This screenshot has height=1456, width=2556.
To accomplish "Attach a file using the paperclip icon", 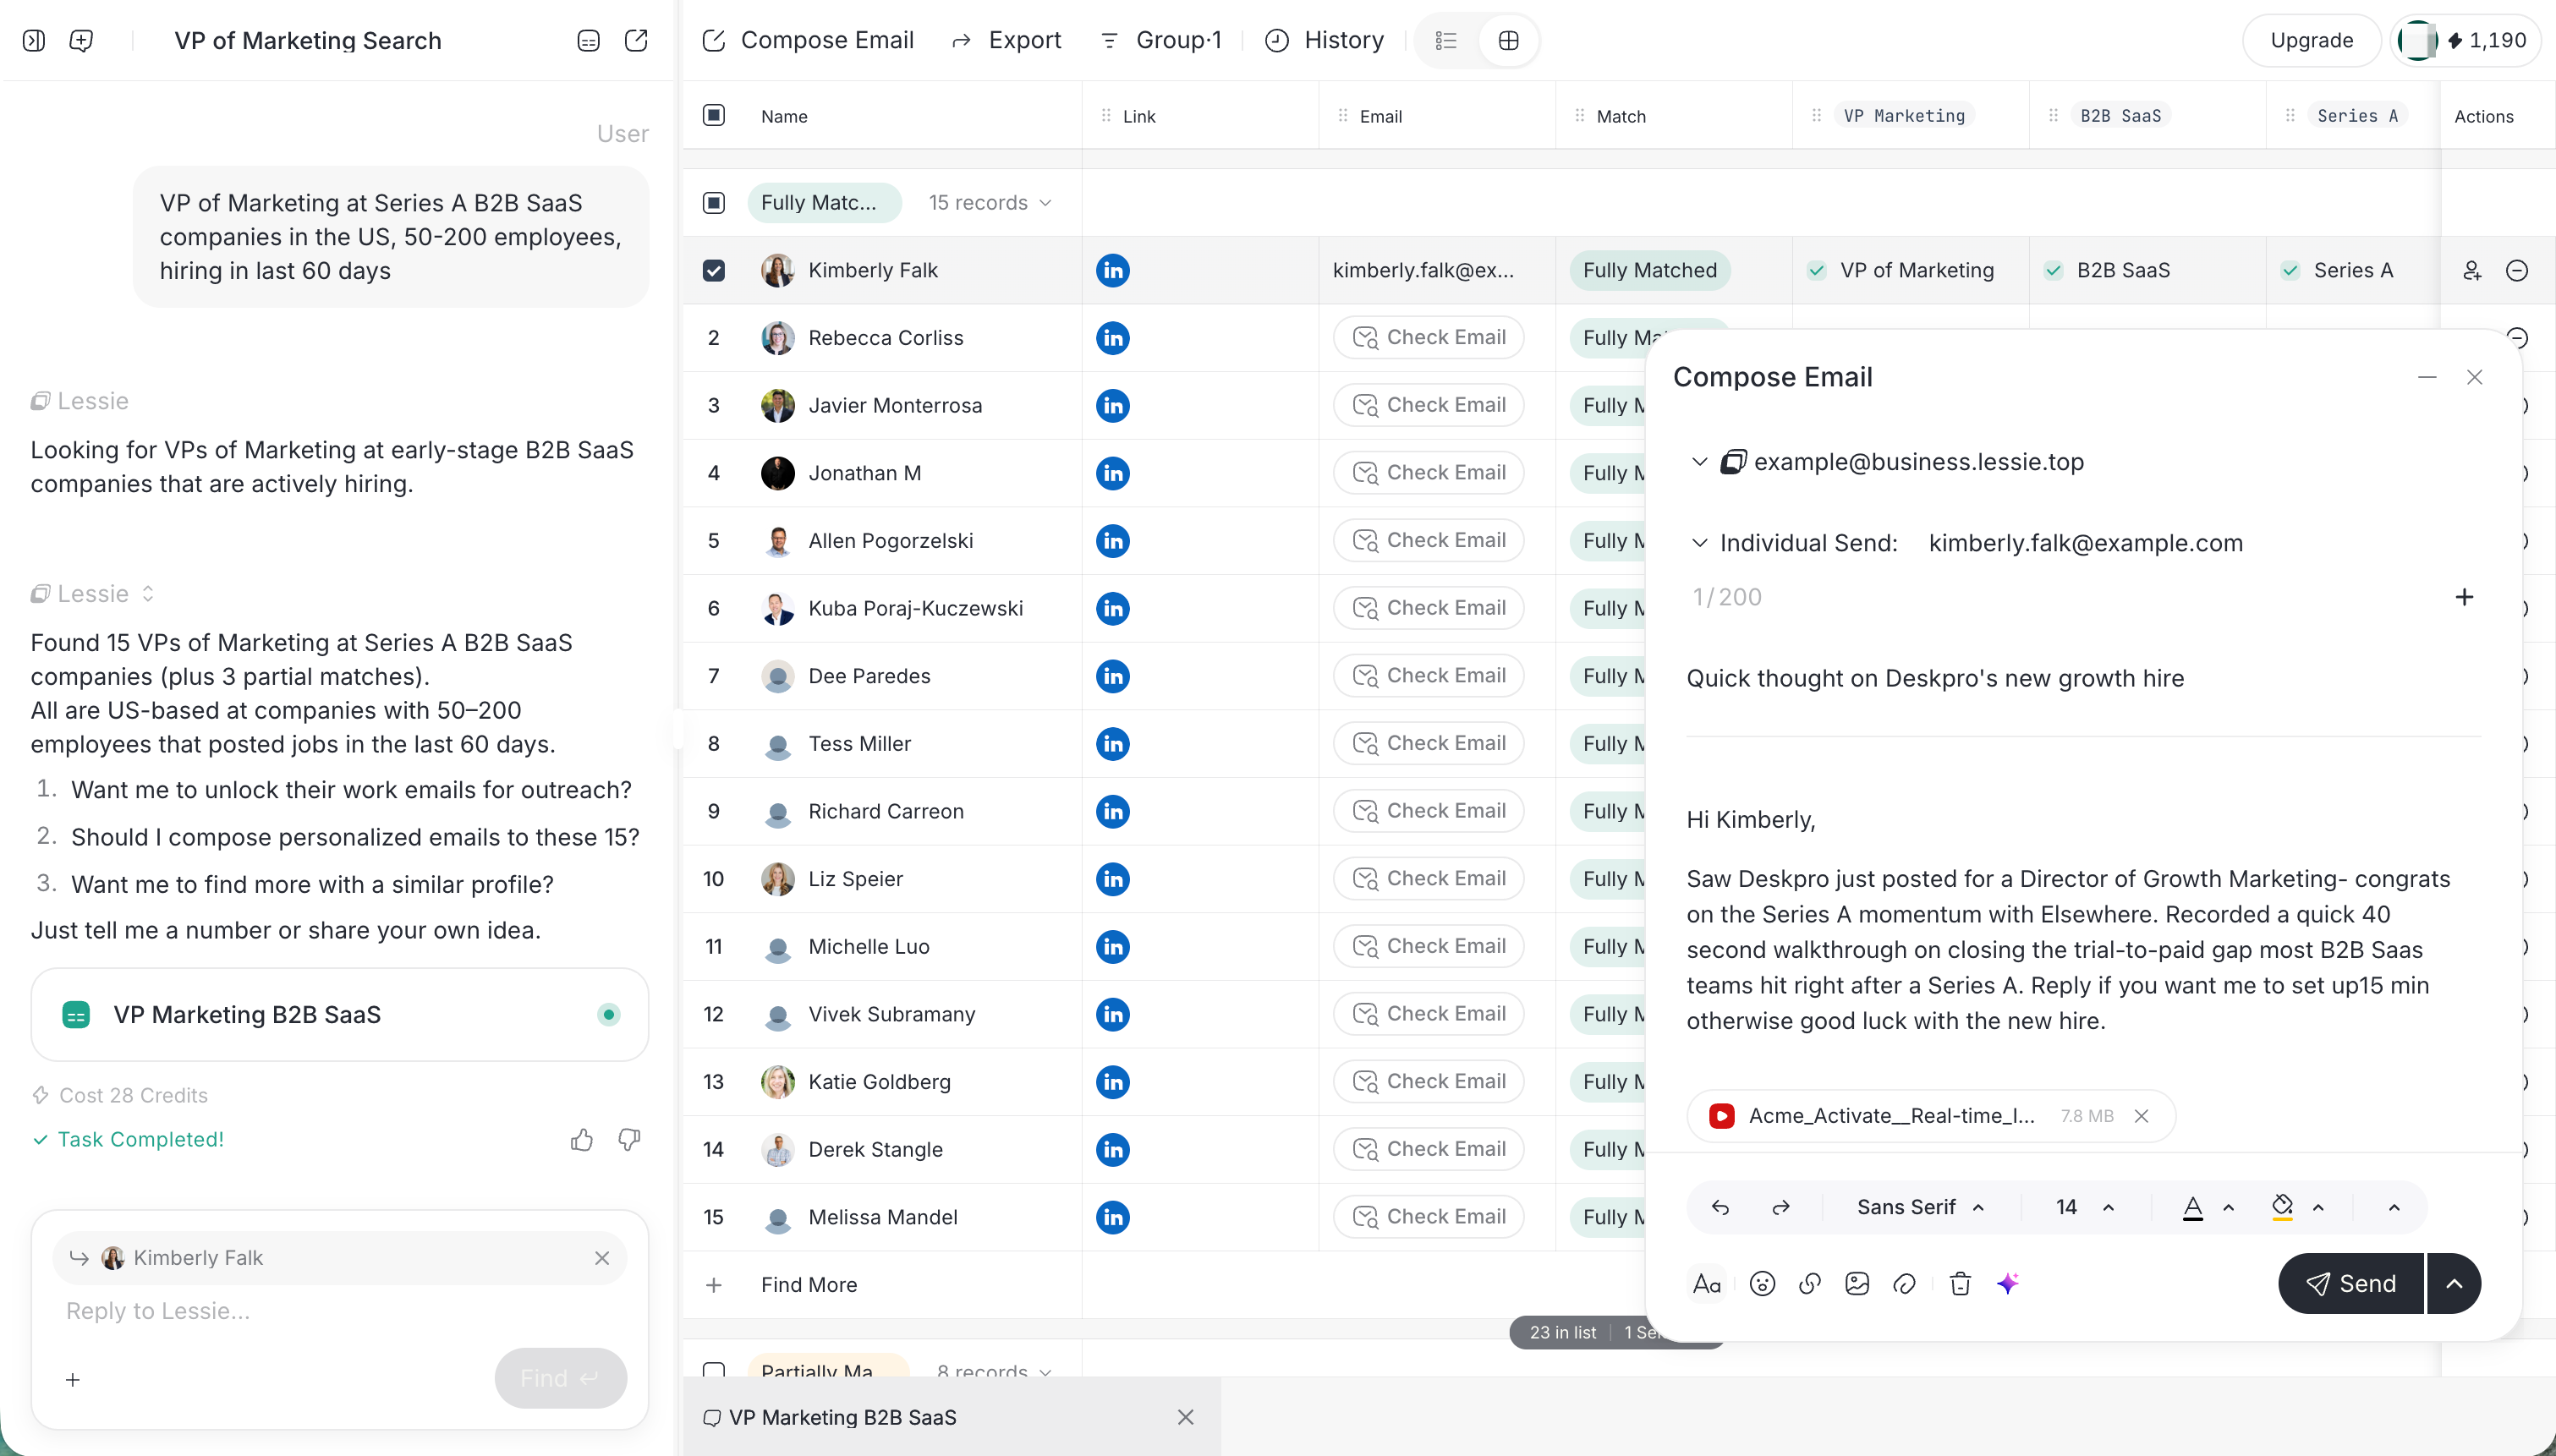I will (1904, 1283).
